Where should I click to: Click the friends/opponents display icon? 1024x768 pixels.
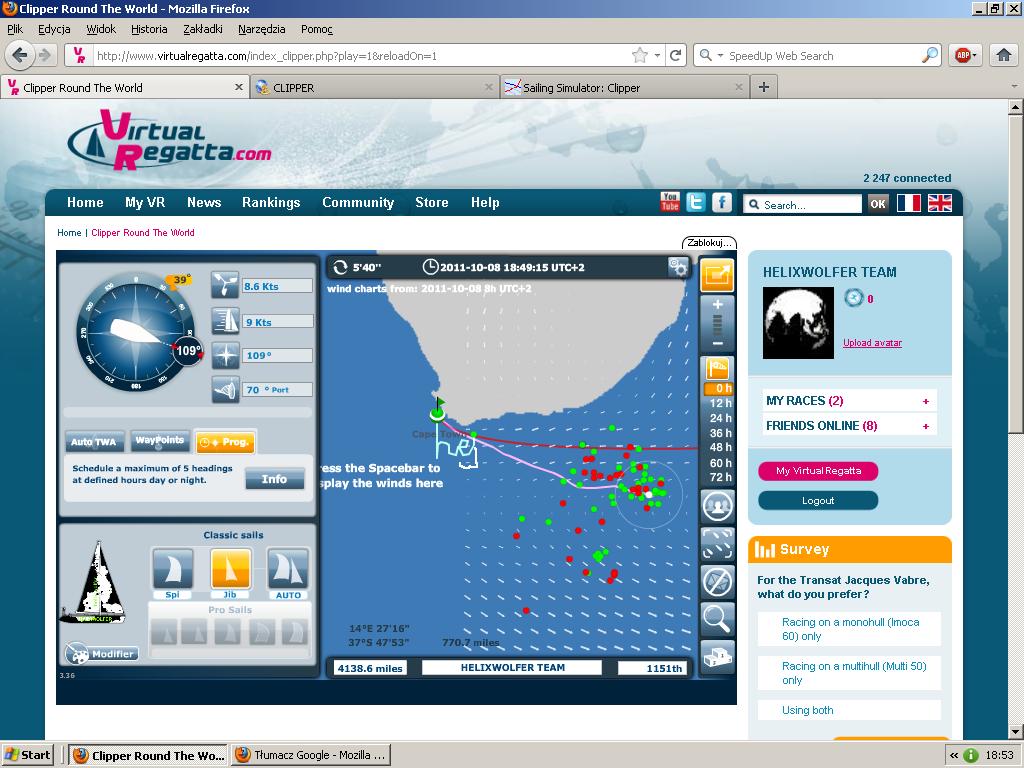(717, 506)
